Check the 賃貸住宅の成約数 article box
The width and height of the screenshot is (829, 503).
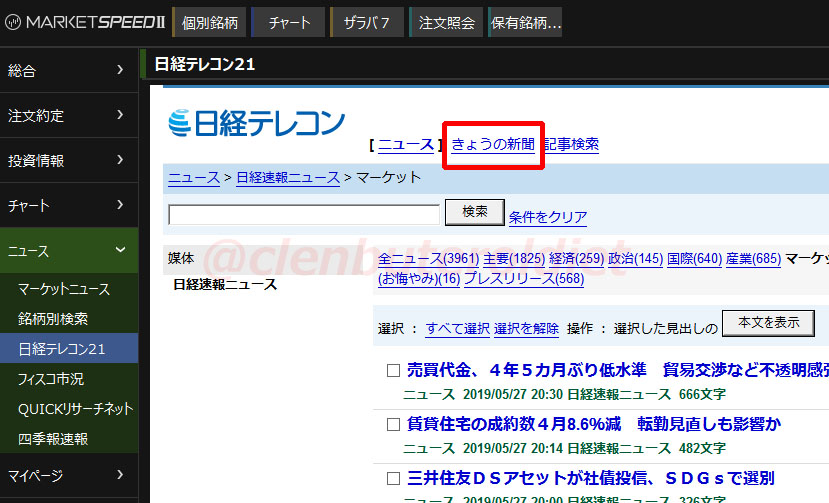pos(393,424)
